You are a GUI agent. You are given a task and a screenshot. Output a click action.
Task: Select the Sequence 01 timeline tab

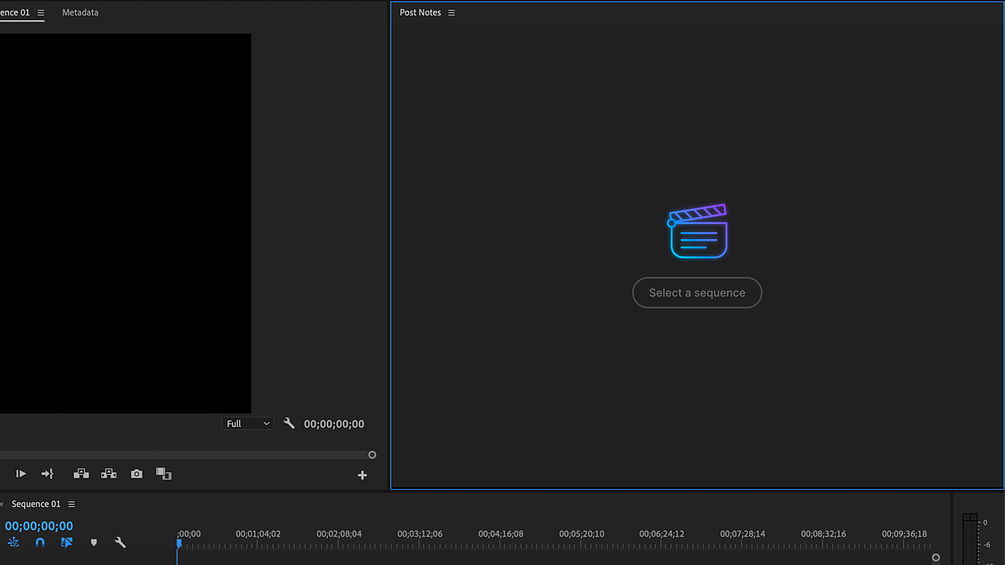(x=36, y=504)
